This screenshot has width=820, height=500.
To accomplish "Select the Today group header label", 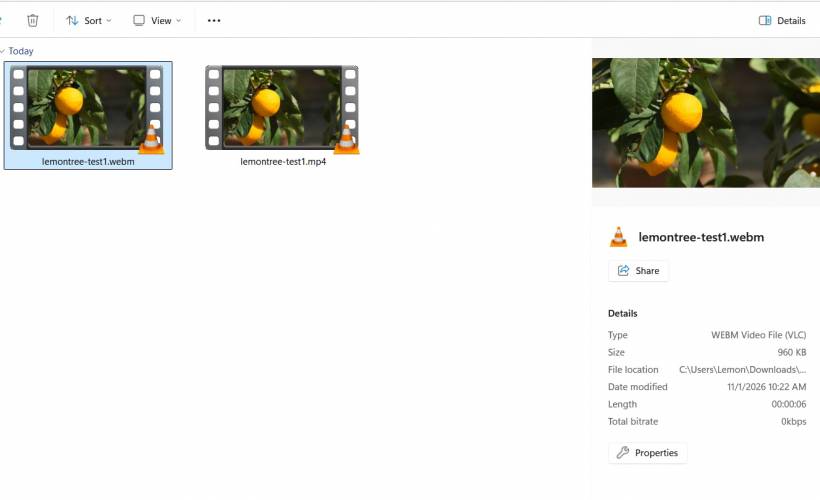I will click(x=21, y=51).
